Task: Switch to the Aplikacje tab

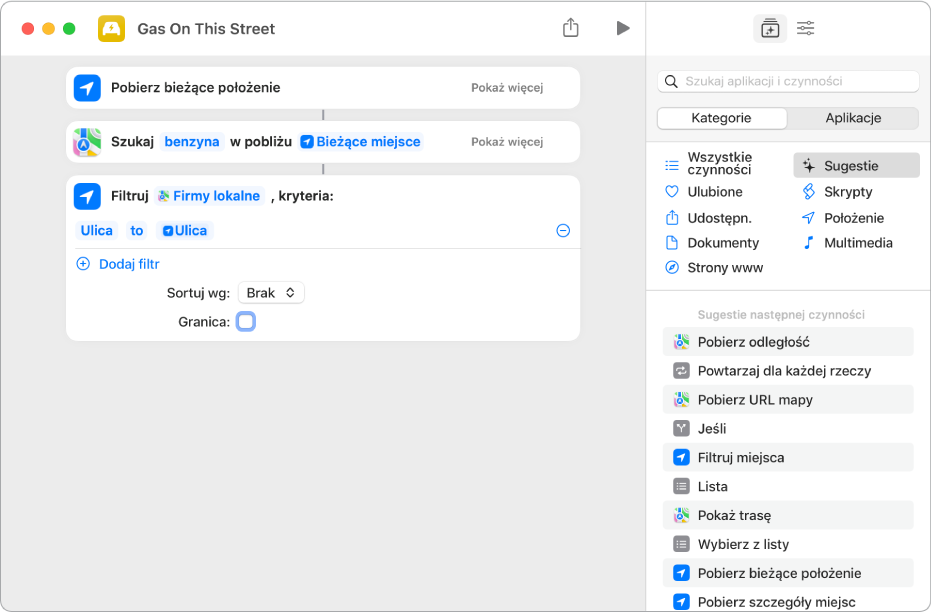Action: pyautogui.click(x=853, y=118)
